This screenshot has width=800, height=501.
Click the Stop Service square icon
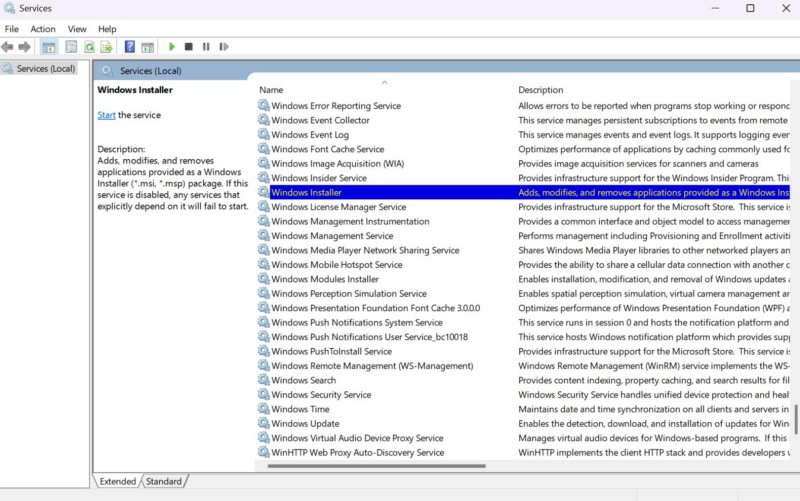tap(188, 47)
